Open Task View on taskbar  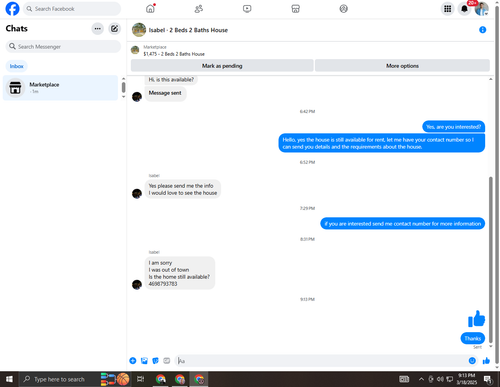tap(141, 379)
